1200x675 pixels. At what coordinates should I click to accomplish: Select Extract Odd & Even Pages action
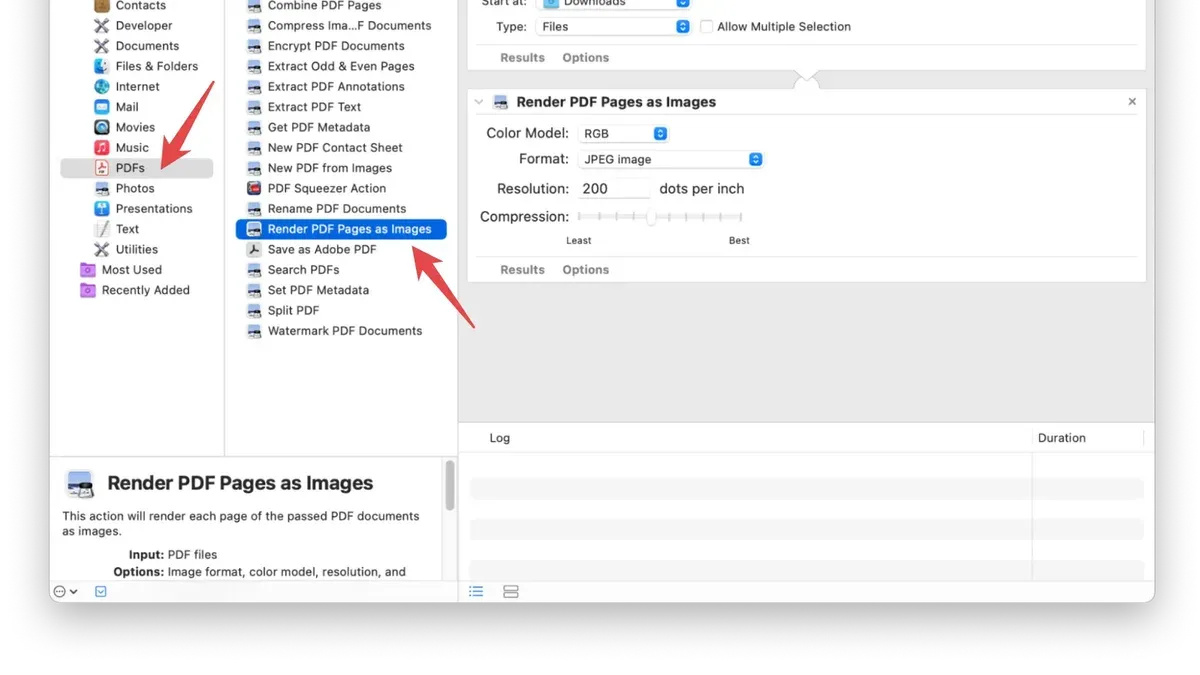coord(341,66)
